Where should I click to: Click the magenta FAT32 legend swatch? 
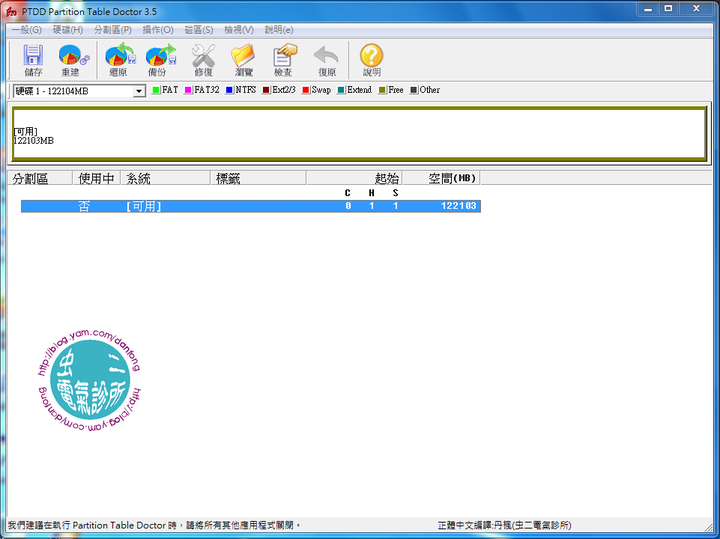tap(188, 90)
